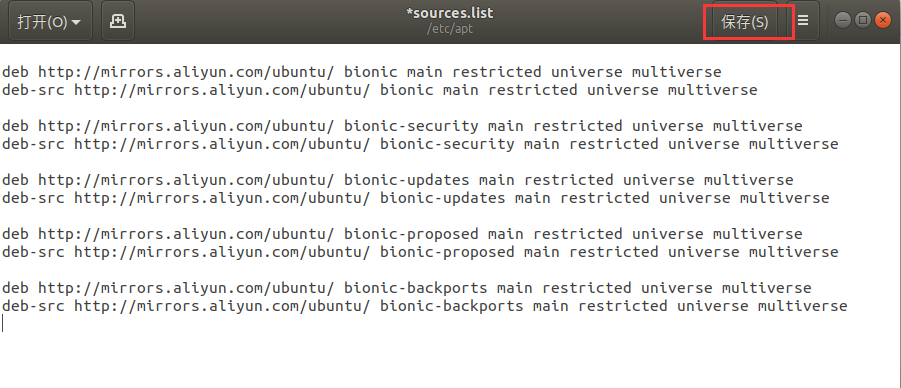The image size is (901, 388).
Task: Click the first deb bionic main line
Action: click(x=361, y=72)
